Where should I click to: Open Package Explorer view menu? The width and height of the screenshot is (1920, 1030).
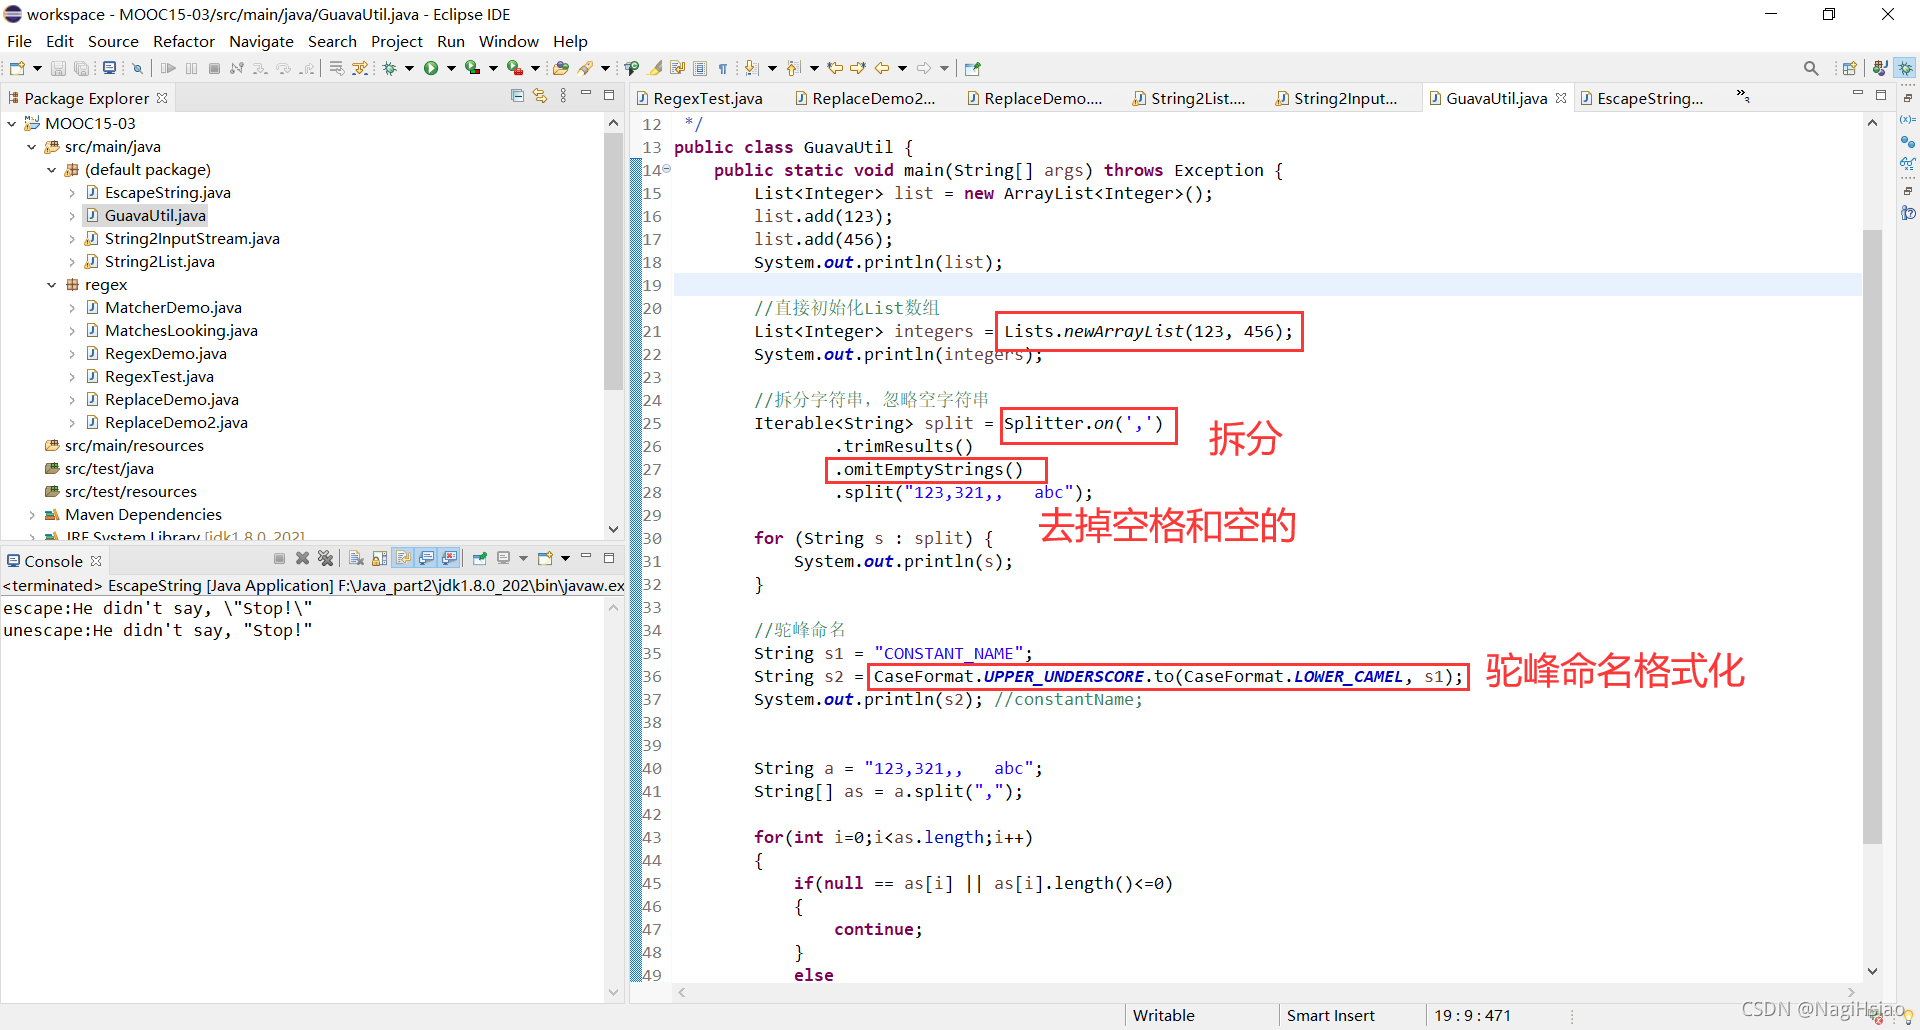(564, 96)
